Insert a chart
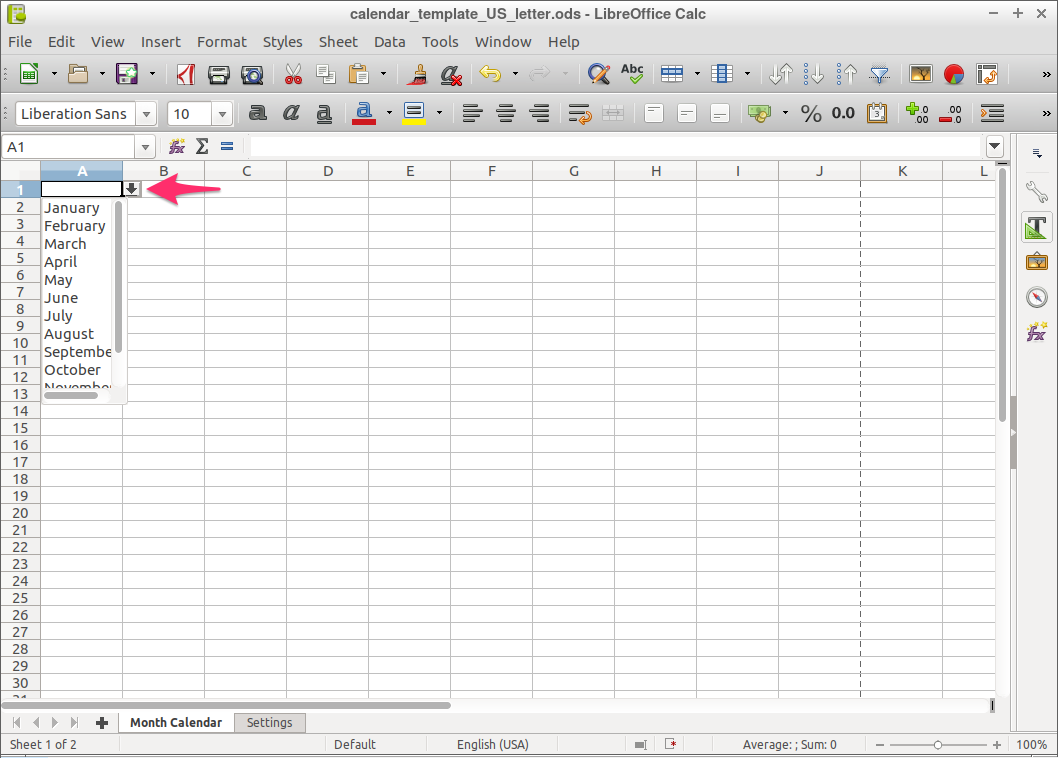 [954, 74]
